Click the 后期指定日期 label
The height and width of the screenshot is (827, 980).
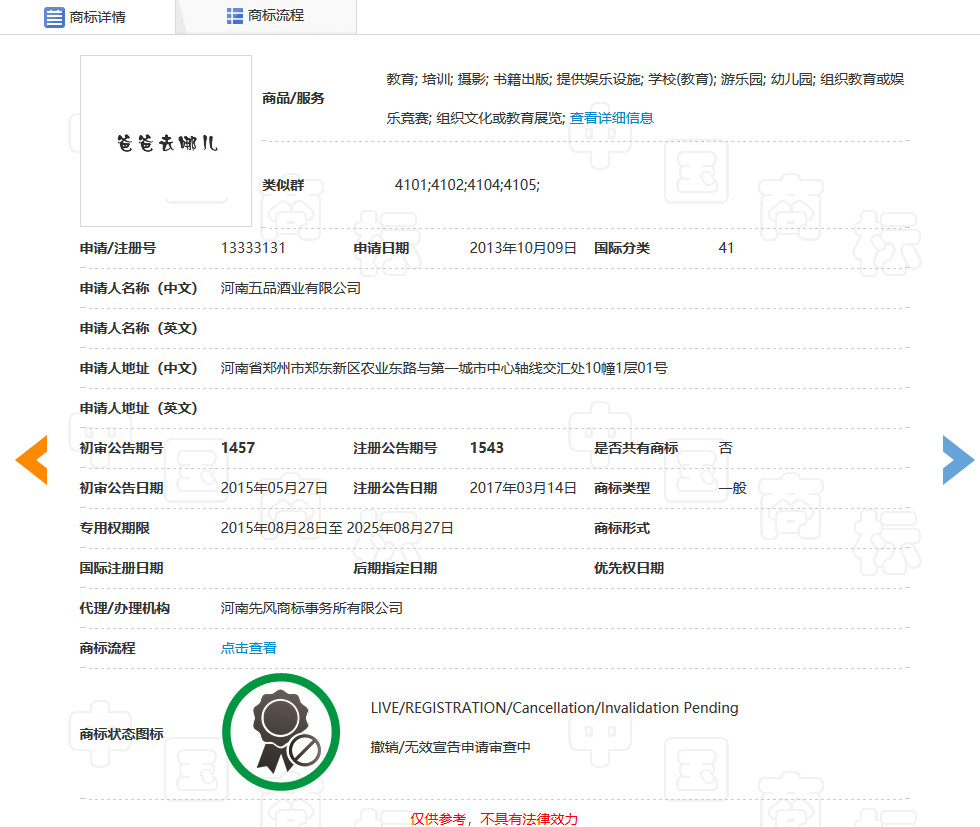tap(395, 568)
